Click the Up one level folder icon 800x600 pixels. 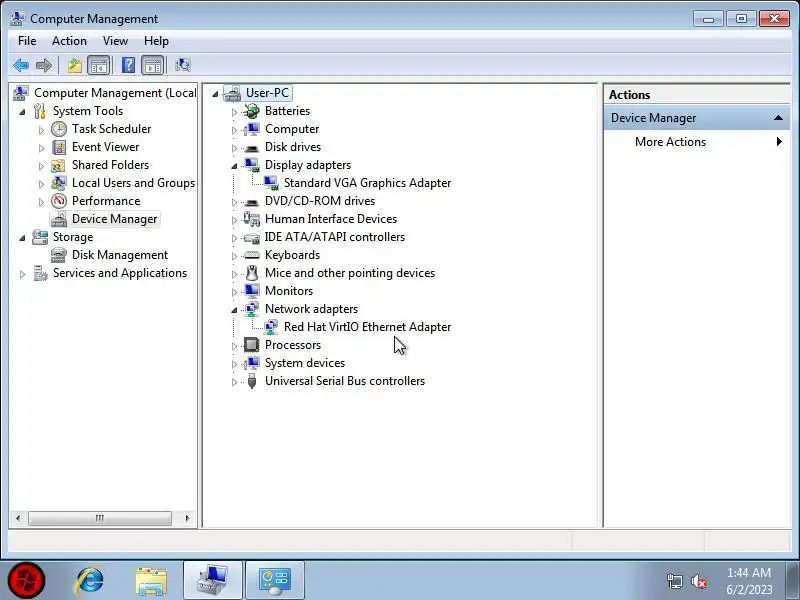pyautogui.click(x=74, y=65)
